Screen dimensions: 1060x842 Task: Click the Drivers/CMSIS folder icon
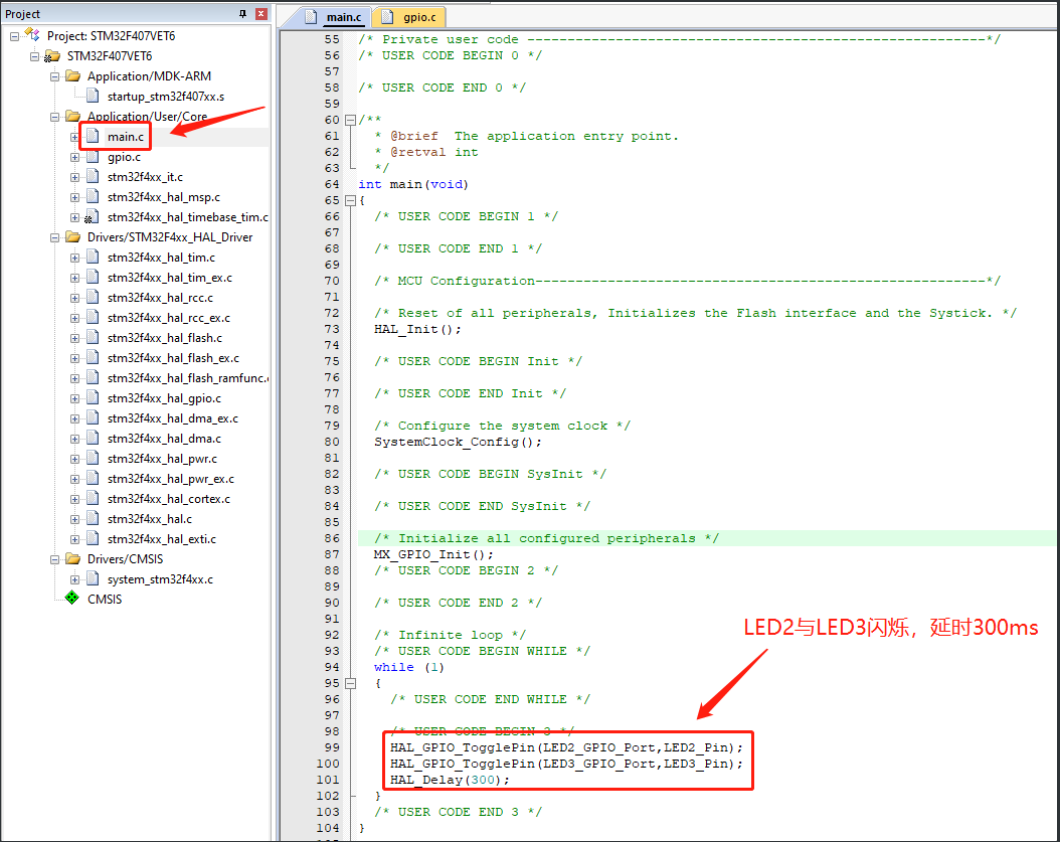pos(73,558)
